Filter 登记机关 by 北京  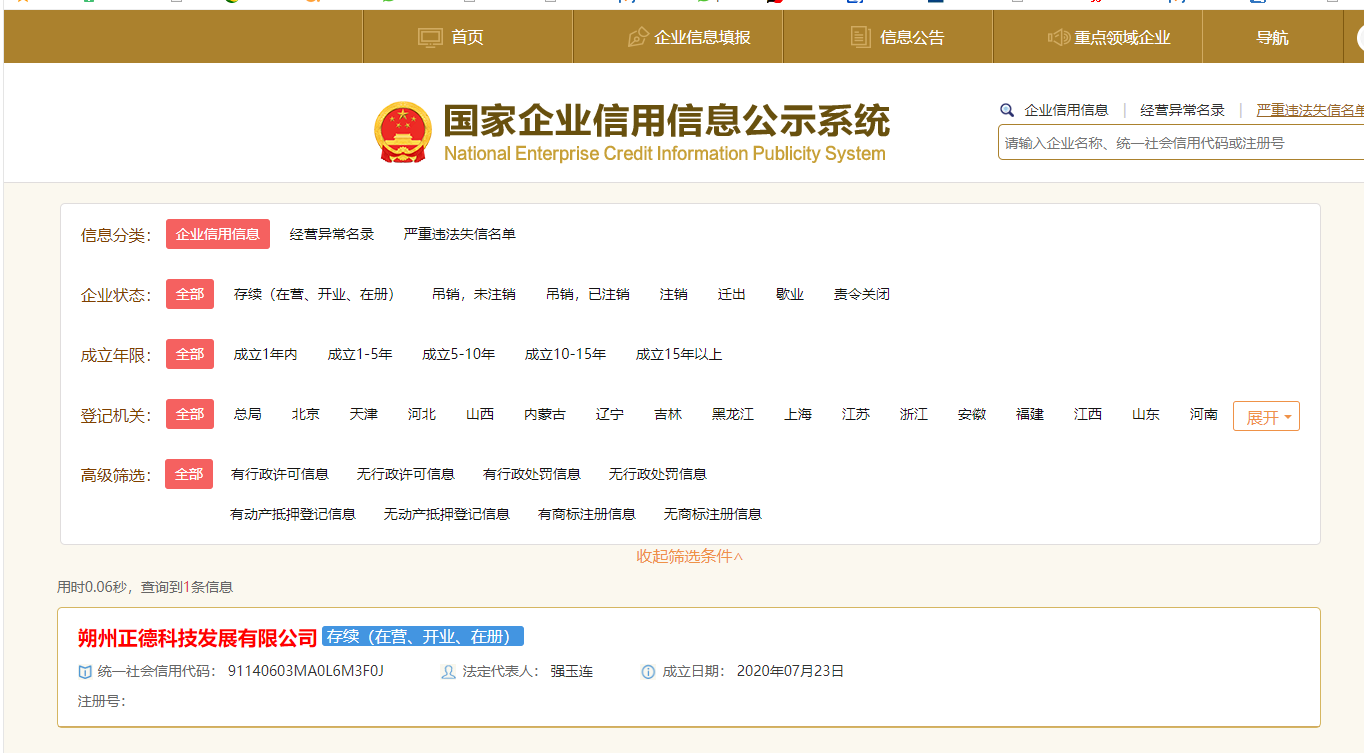pos(306,414)
